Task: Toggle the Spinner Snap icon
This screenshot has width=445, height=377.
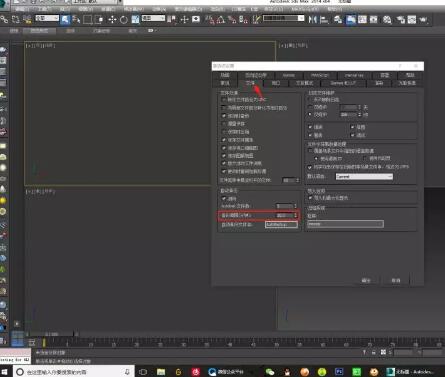Action: 244,20
